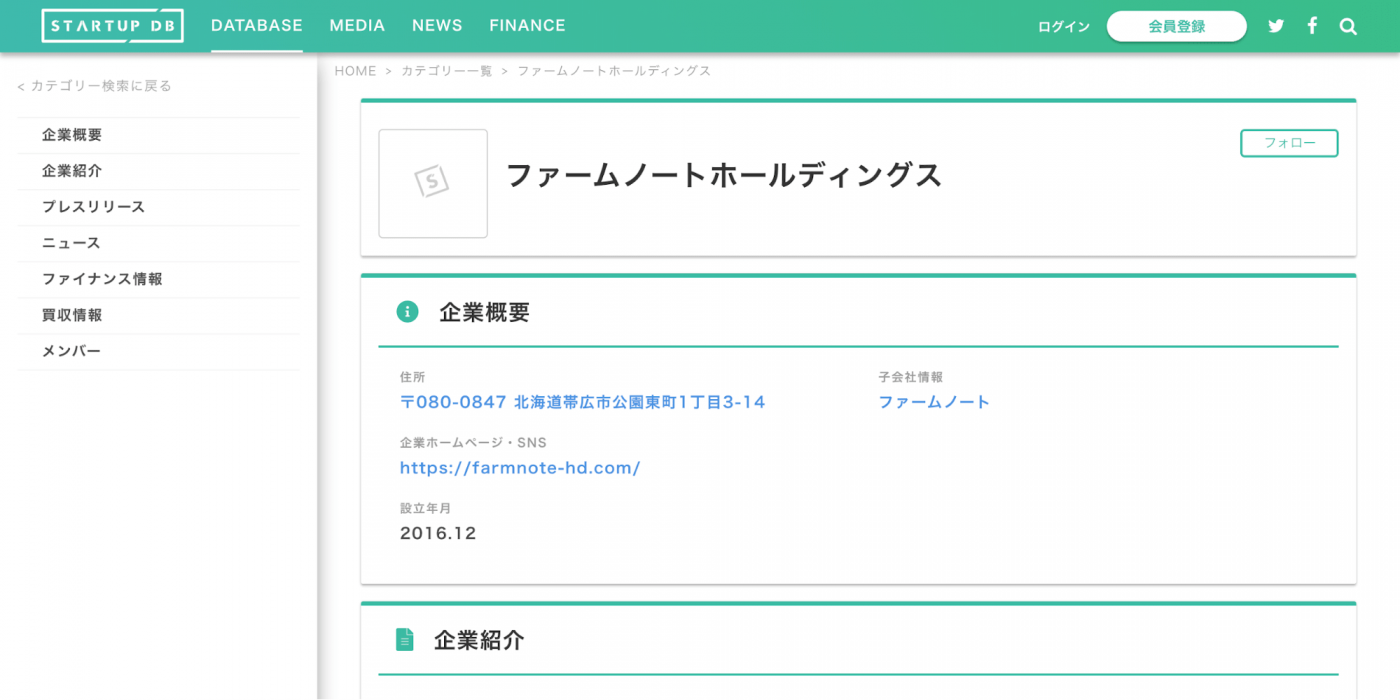The height and width of the screenshot is (700, 1400).
Task: Open the search using the magnifier icon
Action: pos(1348,26)
